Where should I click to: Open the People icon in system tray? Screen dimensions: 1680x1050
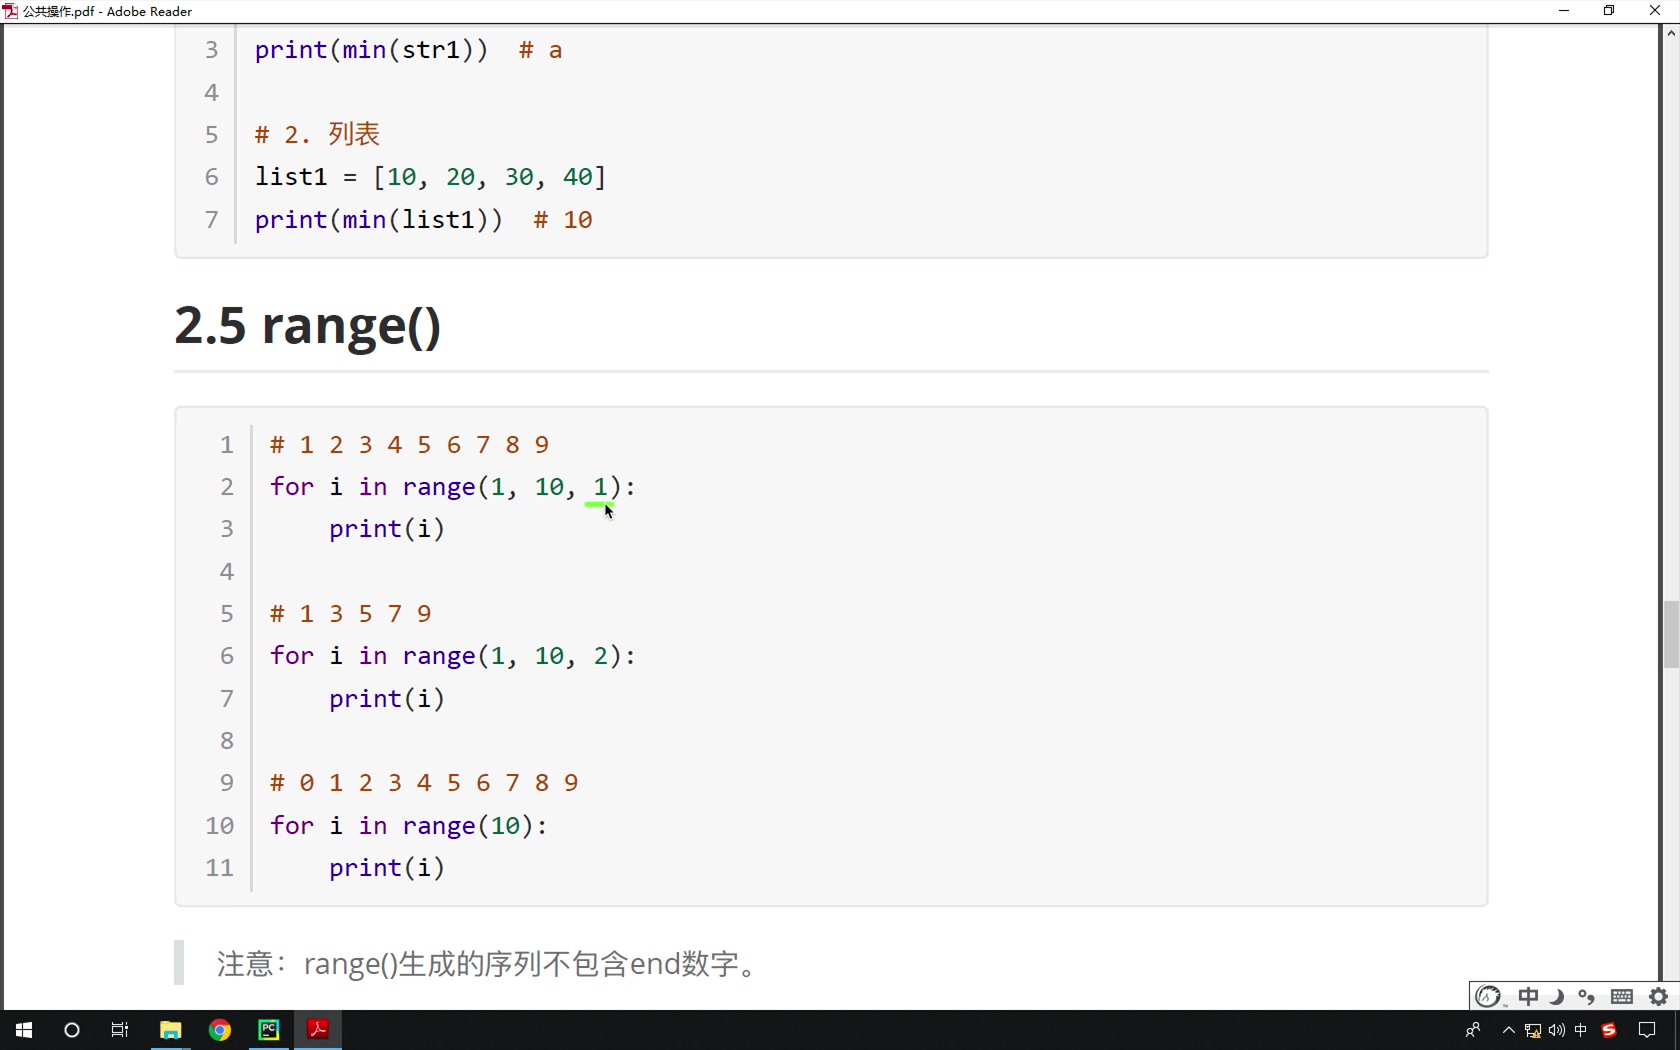[1473, 1030]
